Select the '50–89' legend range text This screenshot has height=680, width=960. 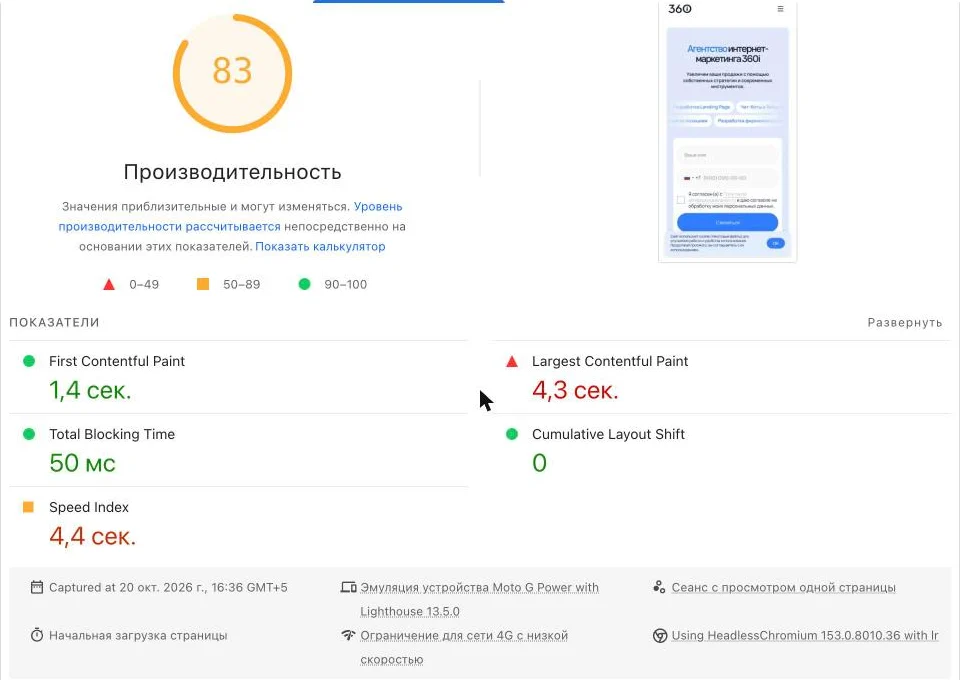(241, 284)
